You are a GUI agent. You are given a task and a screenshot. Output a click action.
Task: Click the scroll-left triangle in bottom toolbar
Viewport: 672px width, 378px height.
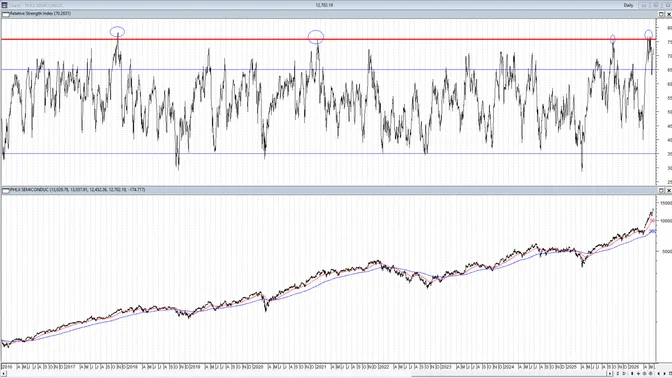click(x=659, y=374)
